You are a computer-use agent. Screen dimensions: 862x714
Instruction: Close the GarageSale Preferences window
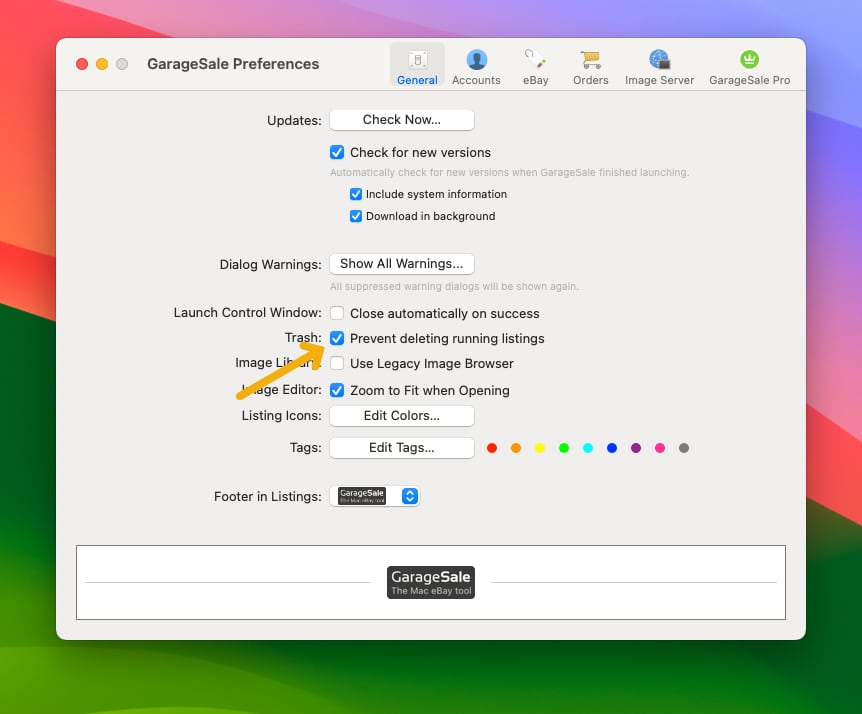82,64
